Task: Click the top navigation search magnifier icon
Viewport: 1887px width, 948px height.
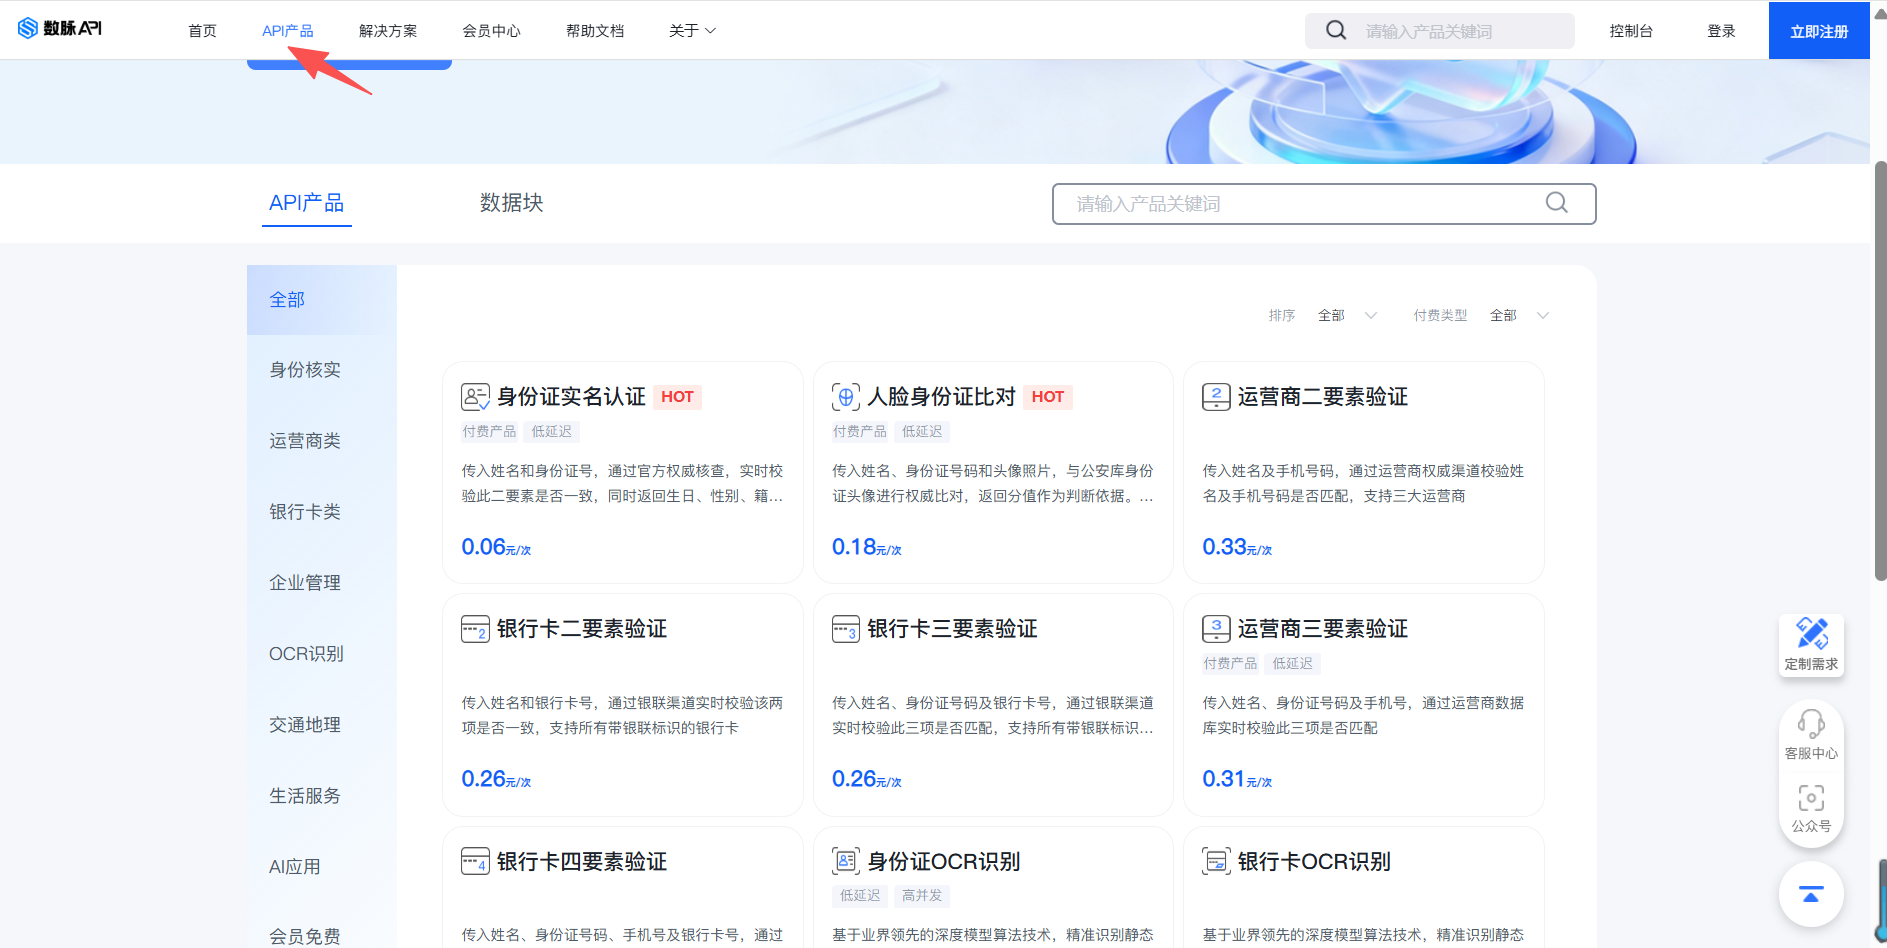Action: tap(1336, 30)
